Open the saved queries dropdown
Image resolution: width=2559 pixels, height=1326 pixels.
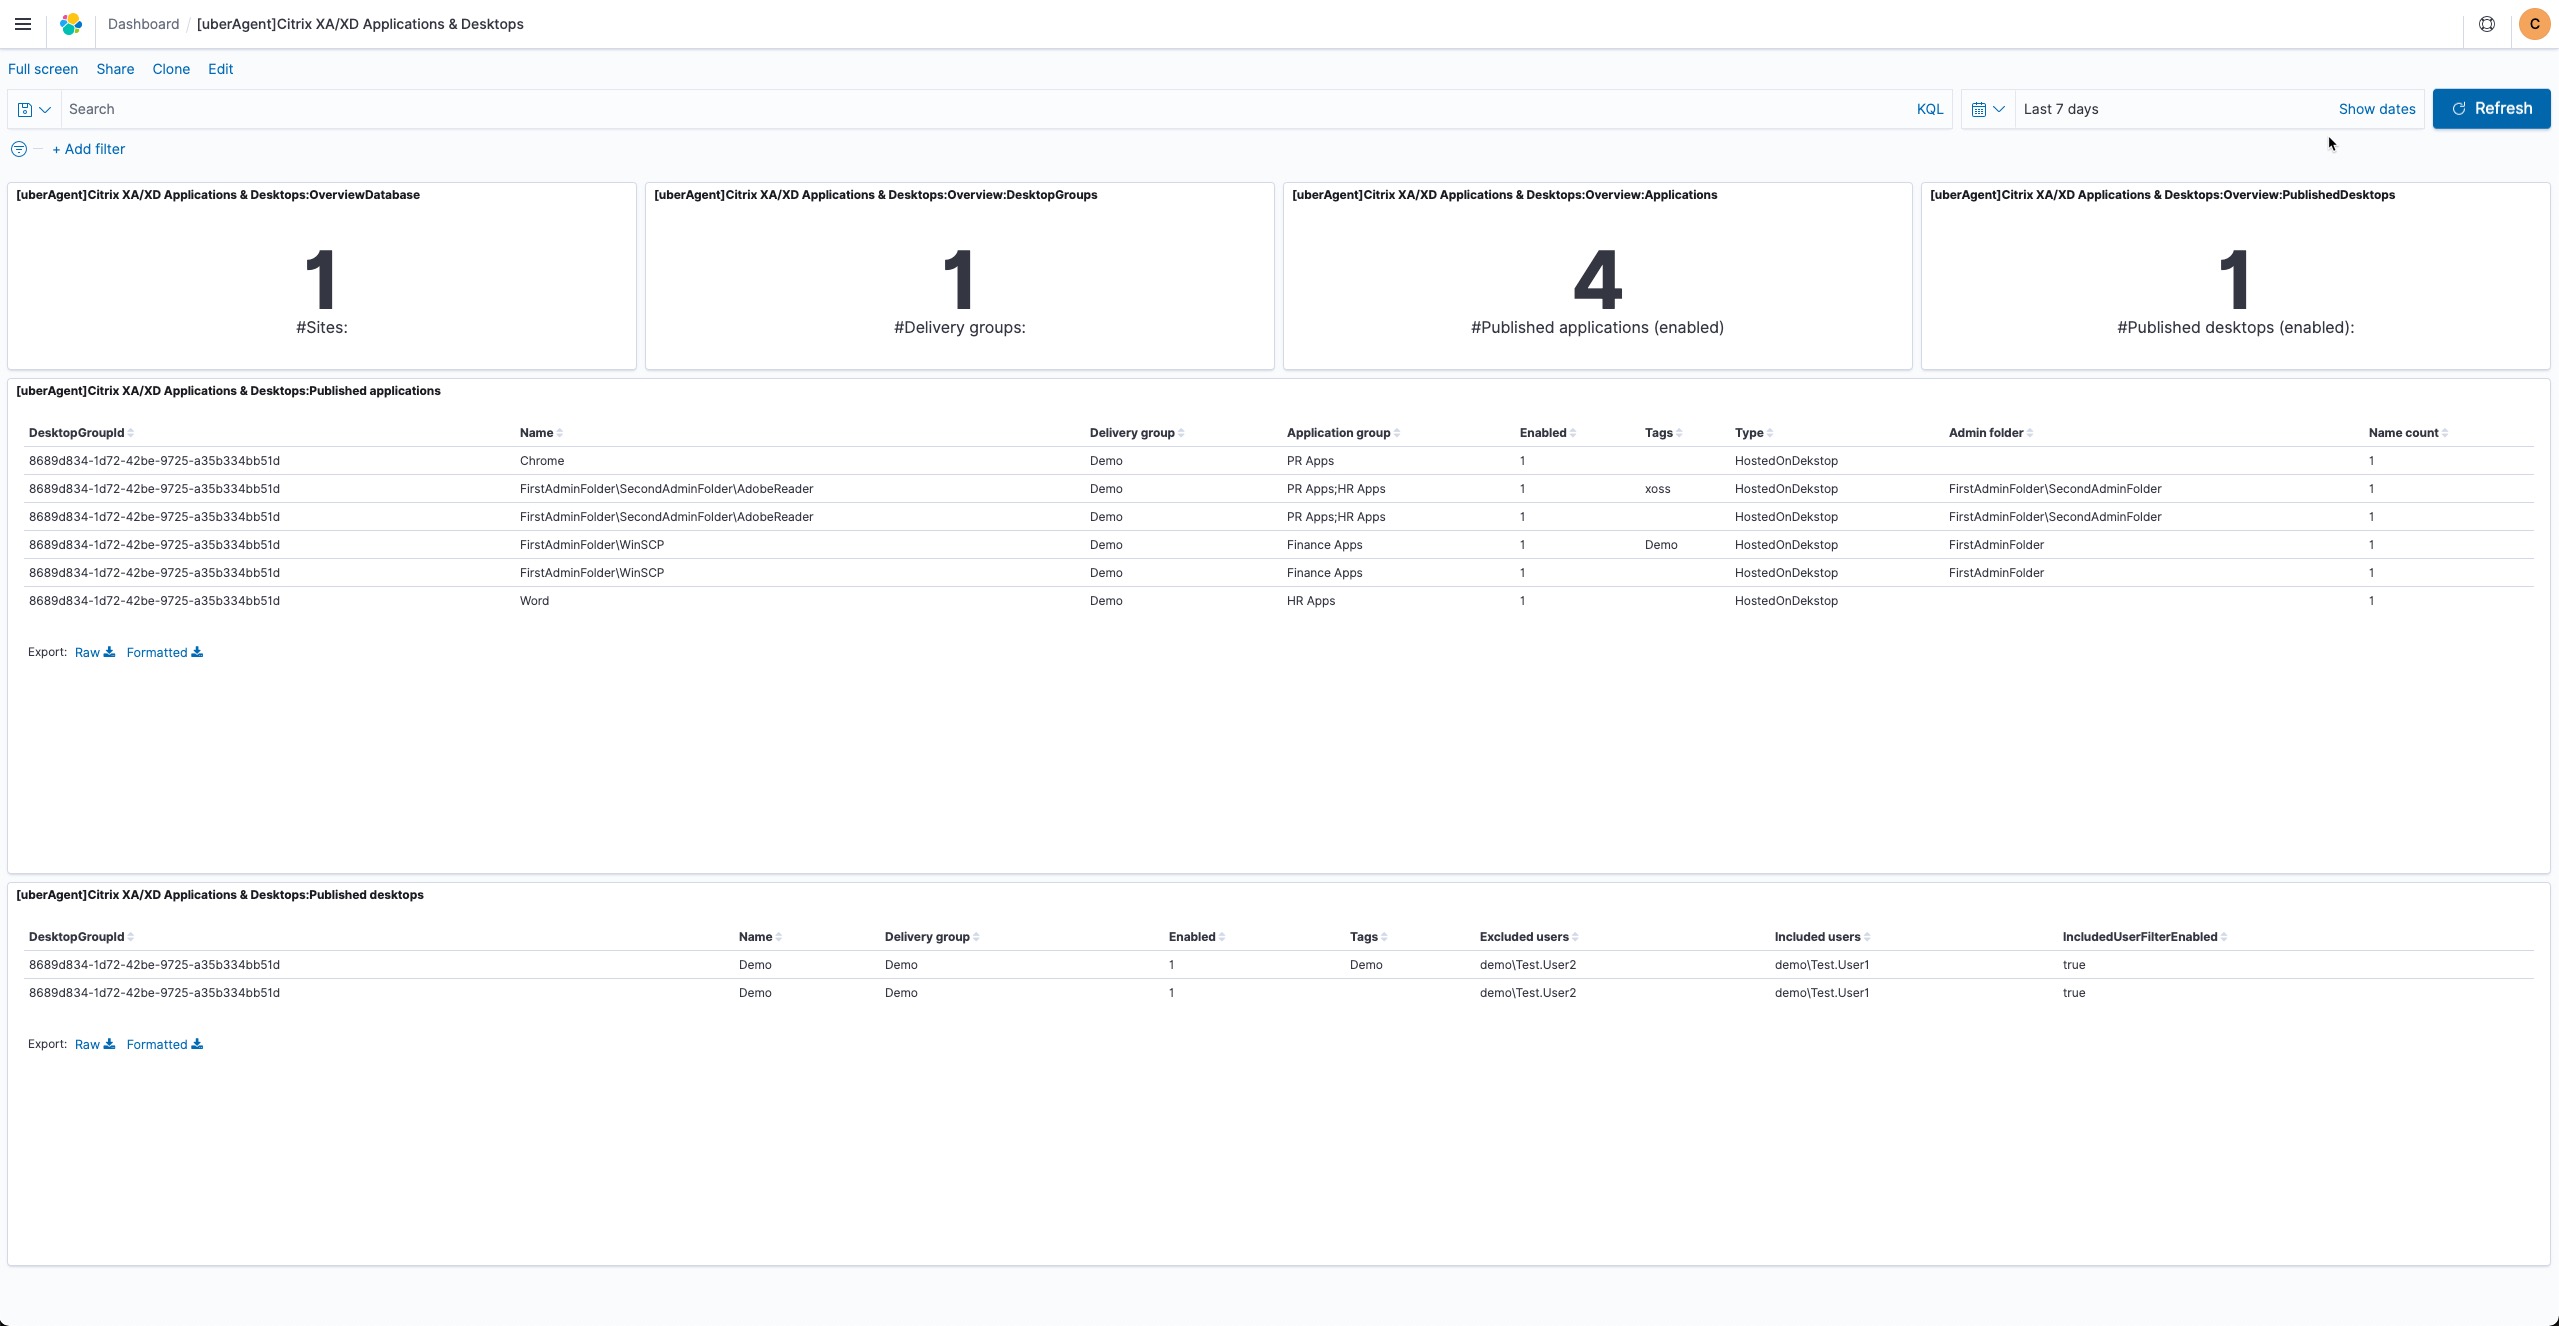click(x=34, y=109)
